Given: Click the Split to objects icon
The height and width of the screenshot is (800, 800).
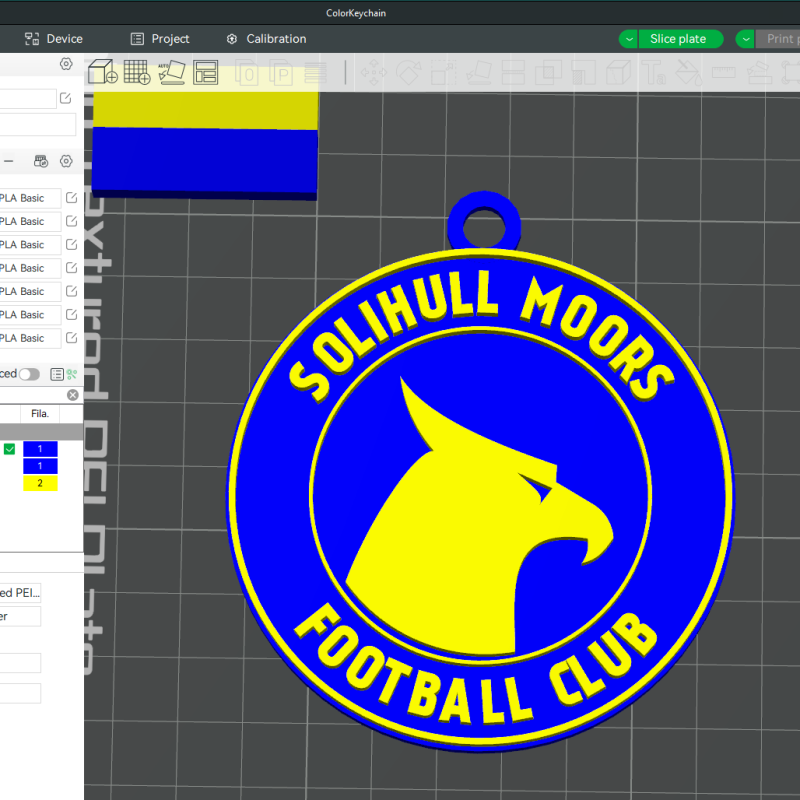Looking at the screenshot, I should tap(246, 73).
